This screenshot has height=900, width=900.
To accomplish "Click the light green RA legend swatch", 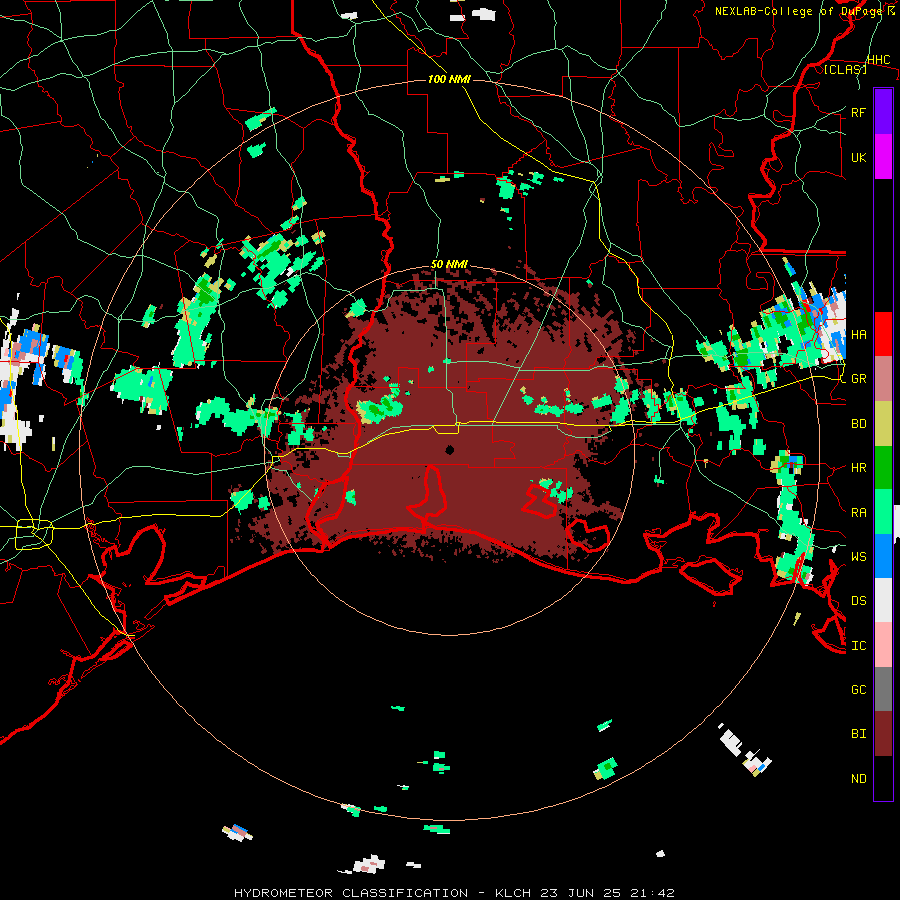I will tap(883, 512).
